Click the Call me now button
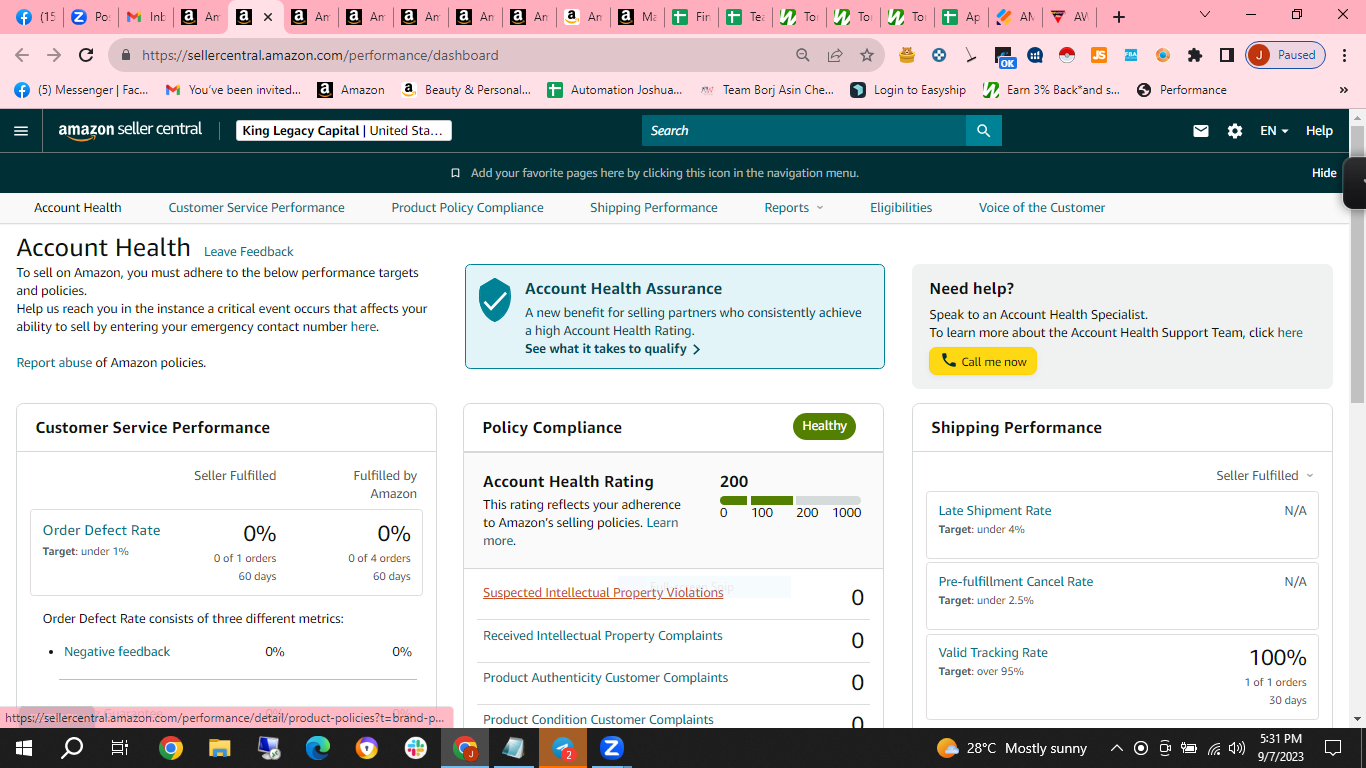 click(983, 361)
